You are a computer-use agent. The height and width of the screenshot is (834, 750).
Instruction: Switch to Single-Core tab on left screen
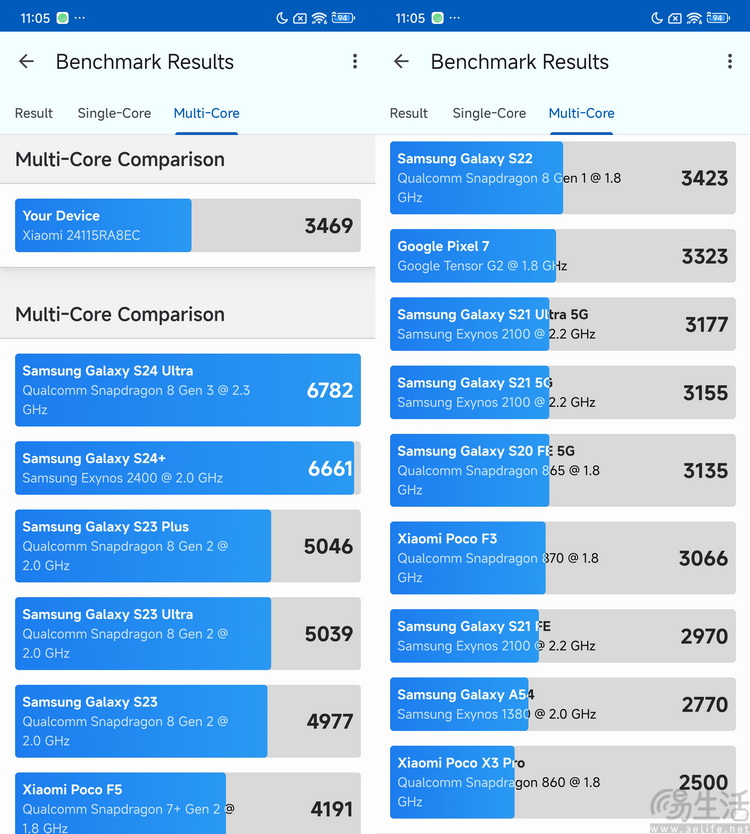[114, 113]
